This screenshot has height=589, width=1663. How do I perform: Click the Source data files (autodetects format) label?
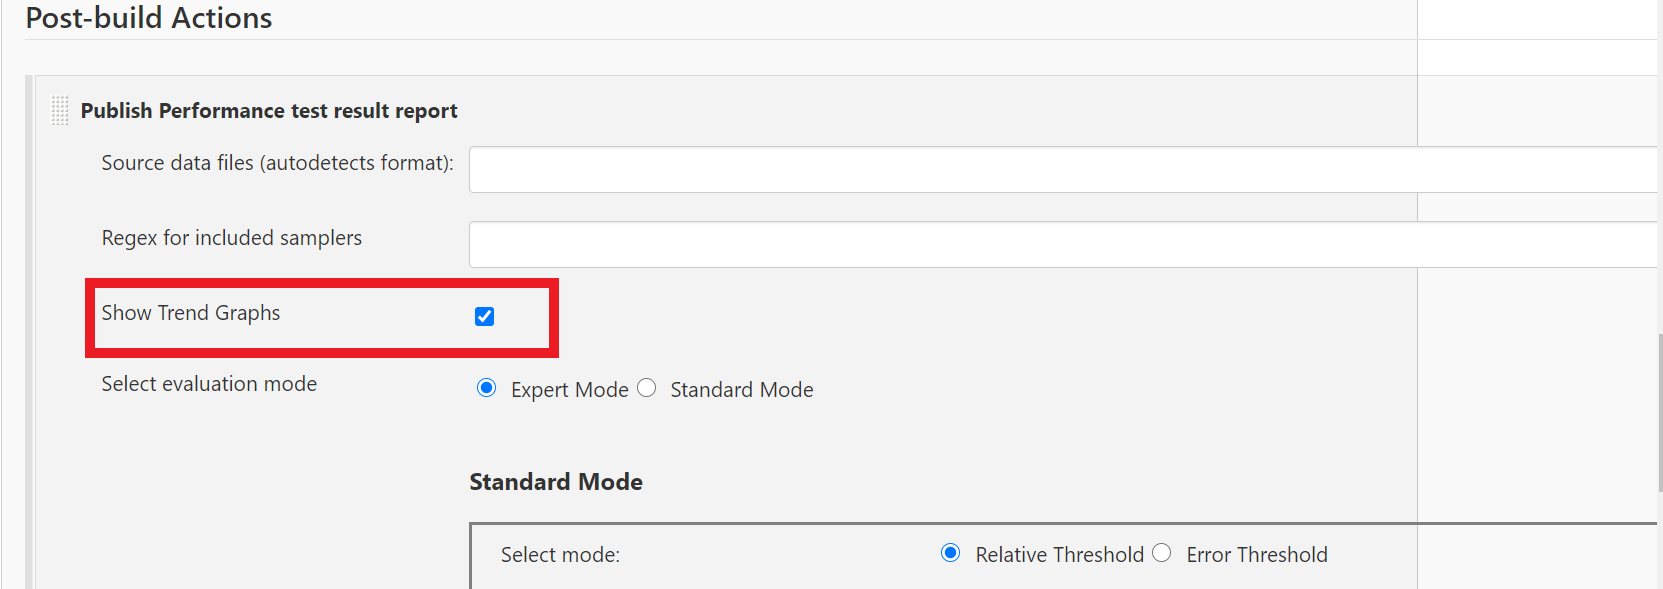tap(277, 163)
